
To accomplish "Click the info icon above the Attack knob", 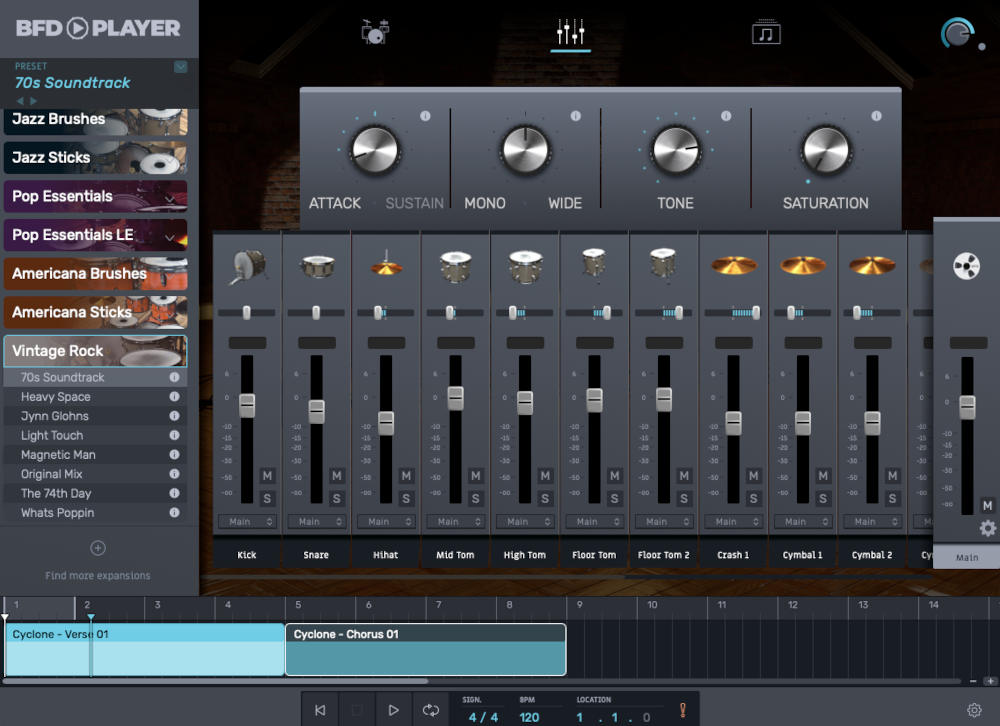I will [425, 115].
